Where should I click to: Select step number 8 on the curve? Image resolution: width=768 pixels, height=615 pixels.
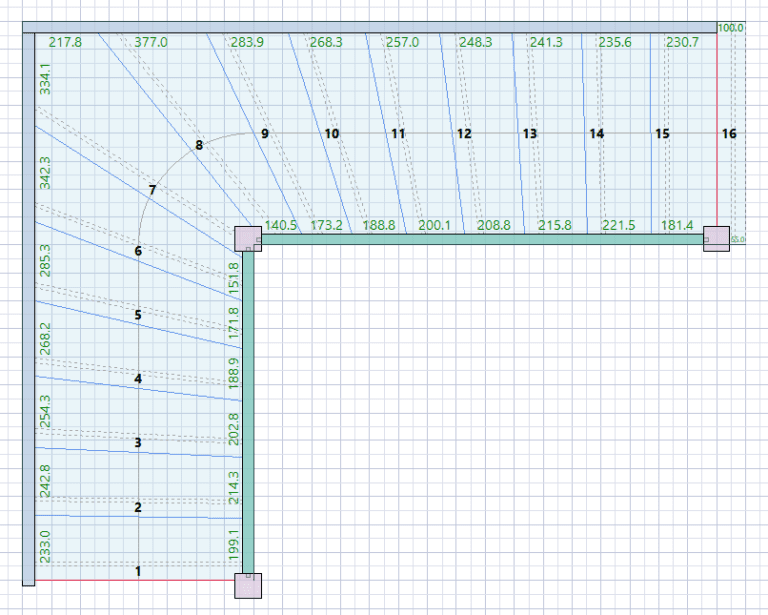click(199, 145)
